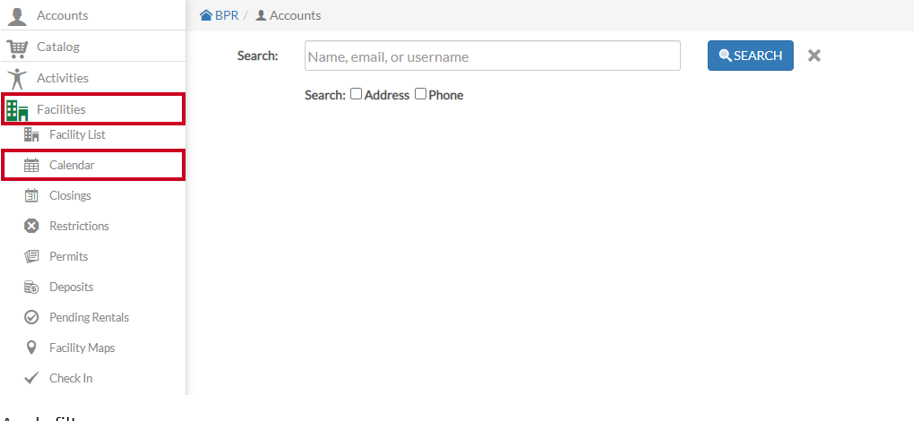The width and height of the screenshot is (914, 421).
Task: Click the Activities figure icon
Action: (17, 78)
